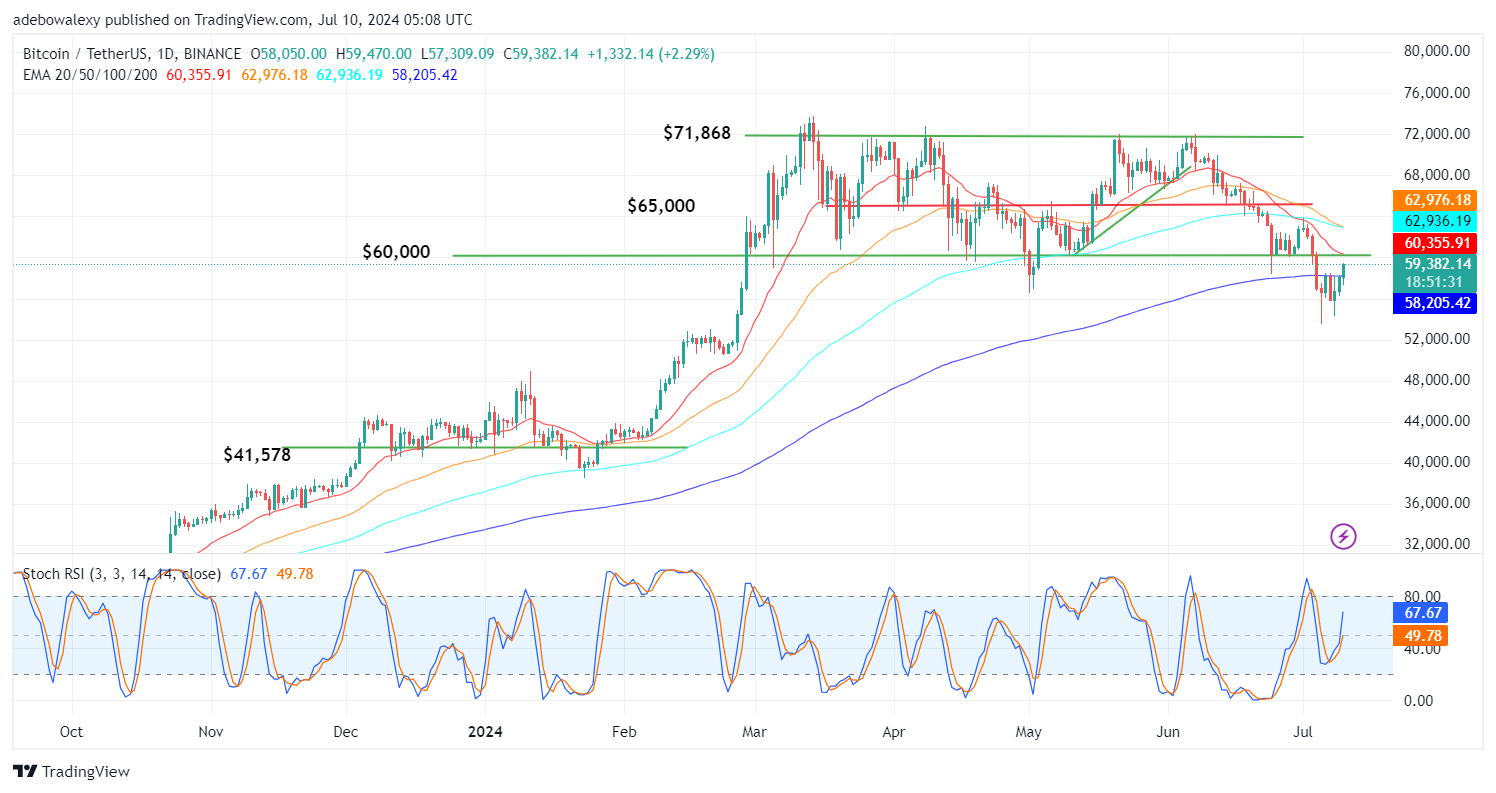Click the Oct label on time axis
Screen dimensions: 1496x793
(71, 731)
